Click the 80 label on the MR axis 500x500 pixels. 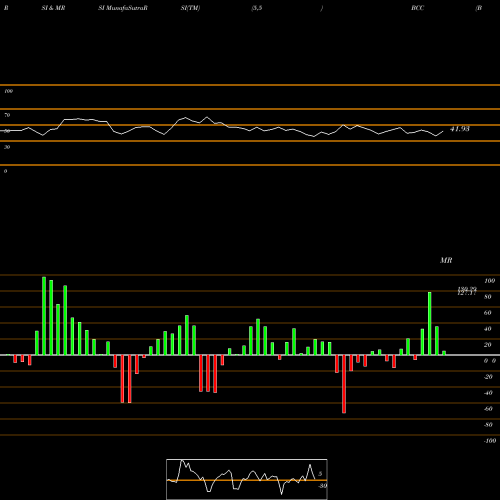click(x=488, y=297)
